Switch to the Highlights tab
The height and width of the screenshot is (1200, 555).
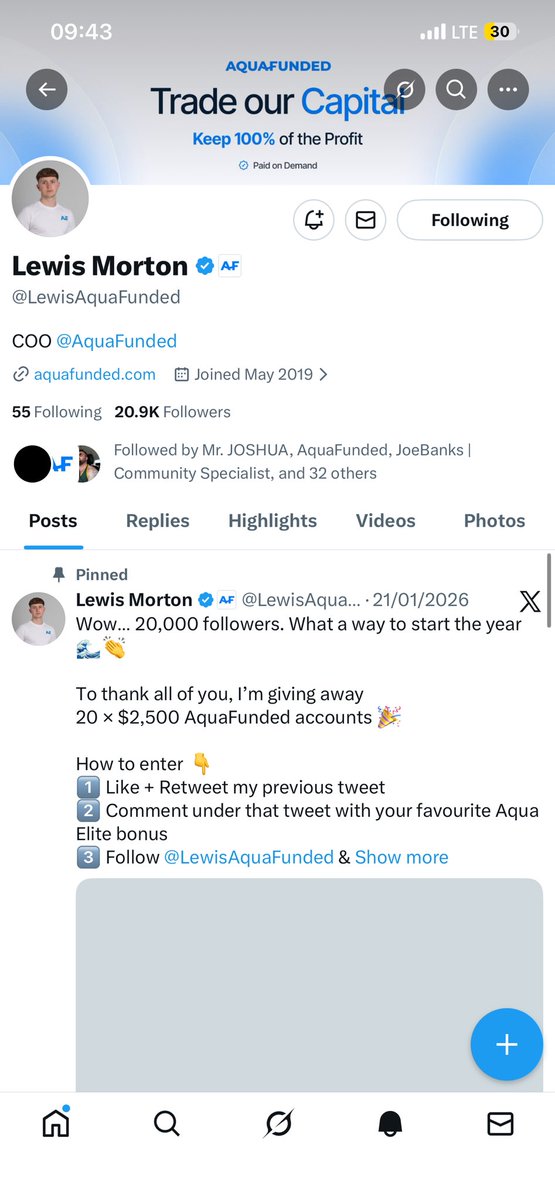pyautogui.click(x=272, y=520)
